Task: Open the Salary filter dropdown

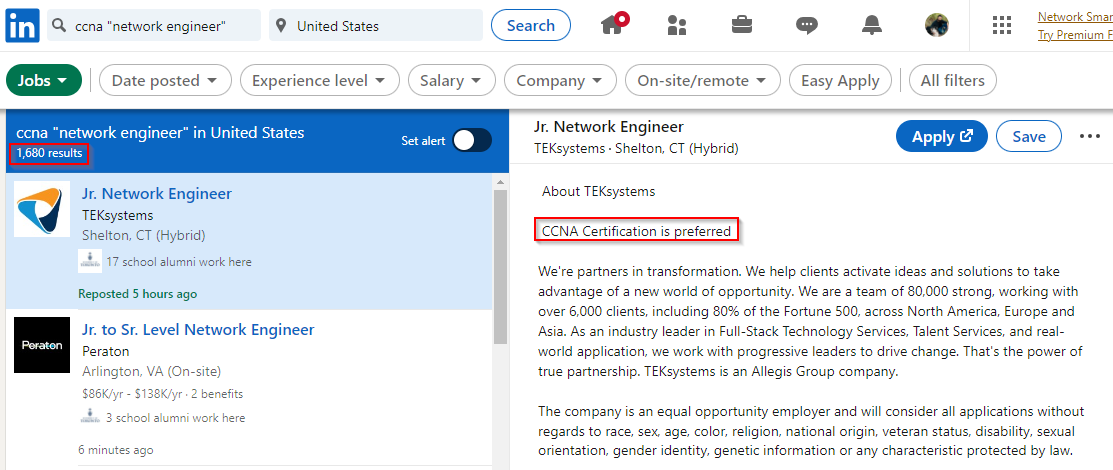Action: (x=451, y=81)
